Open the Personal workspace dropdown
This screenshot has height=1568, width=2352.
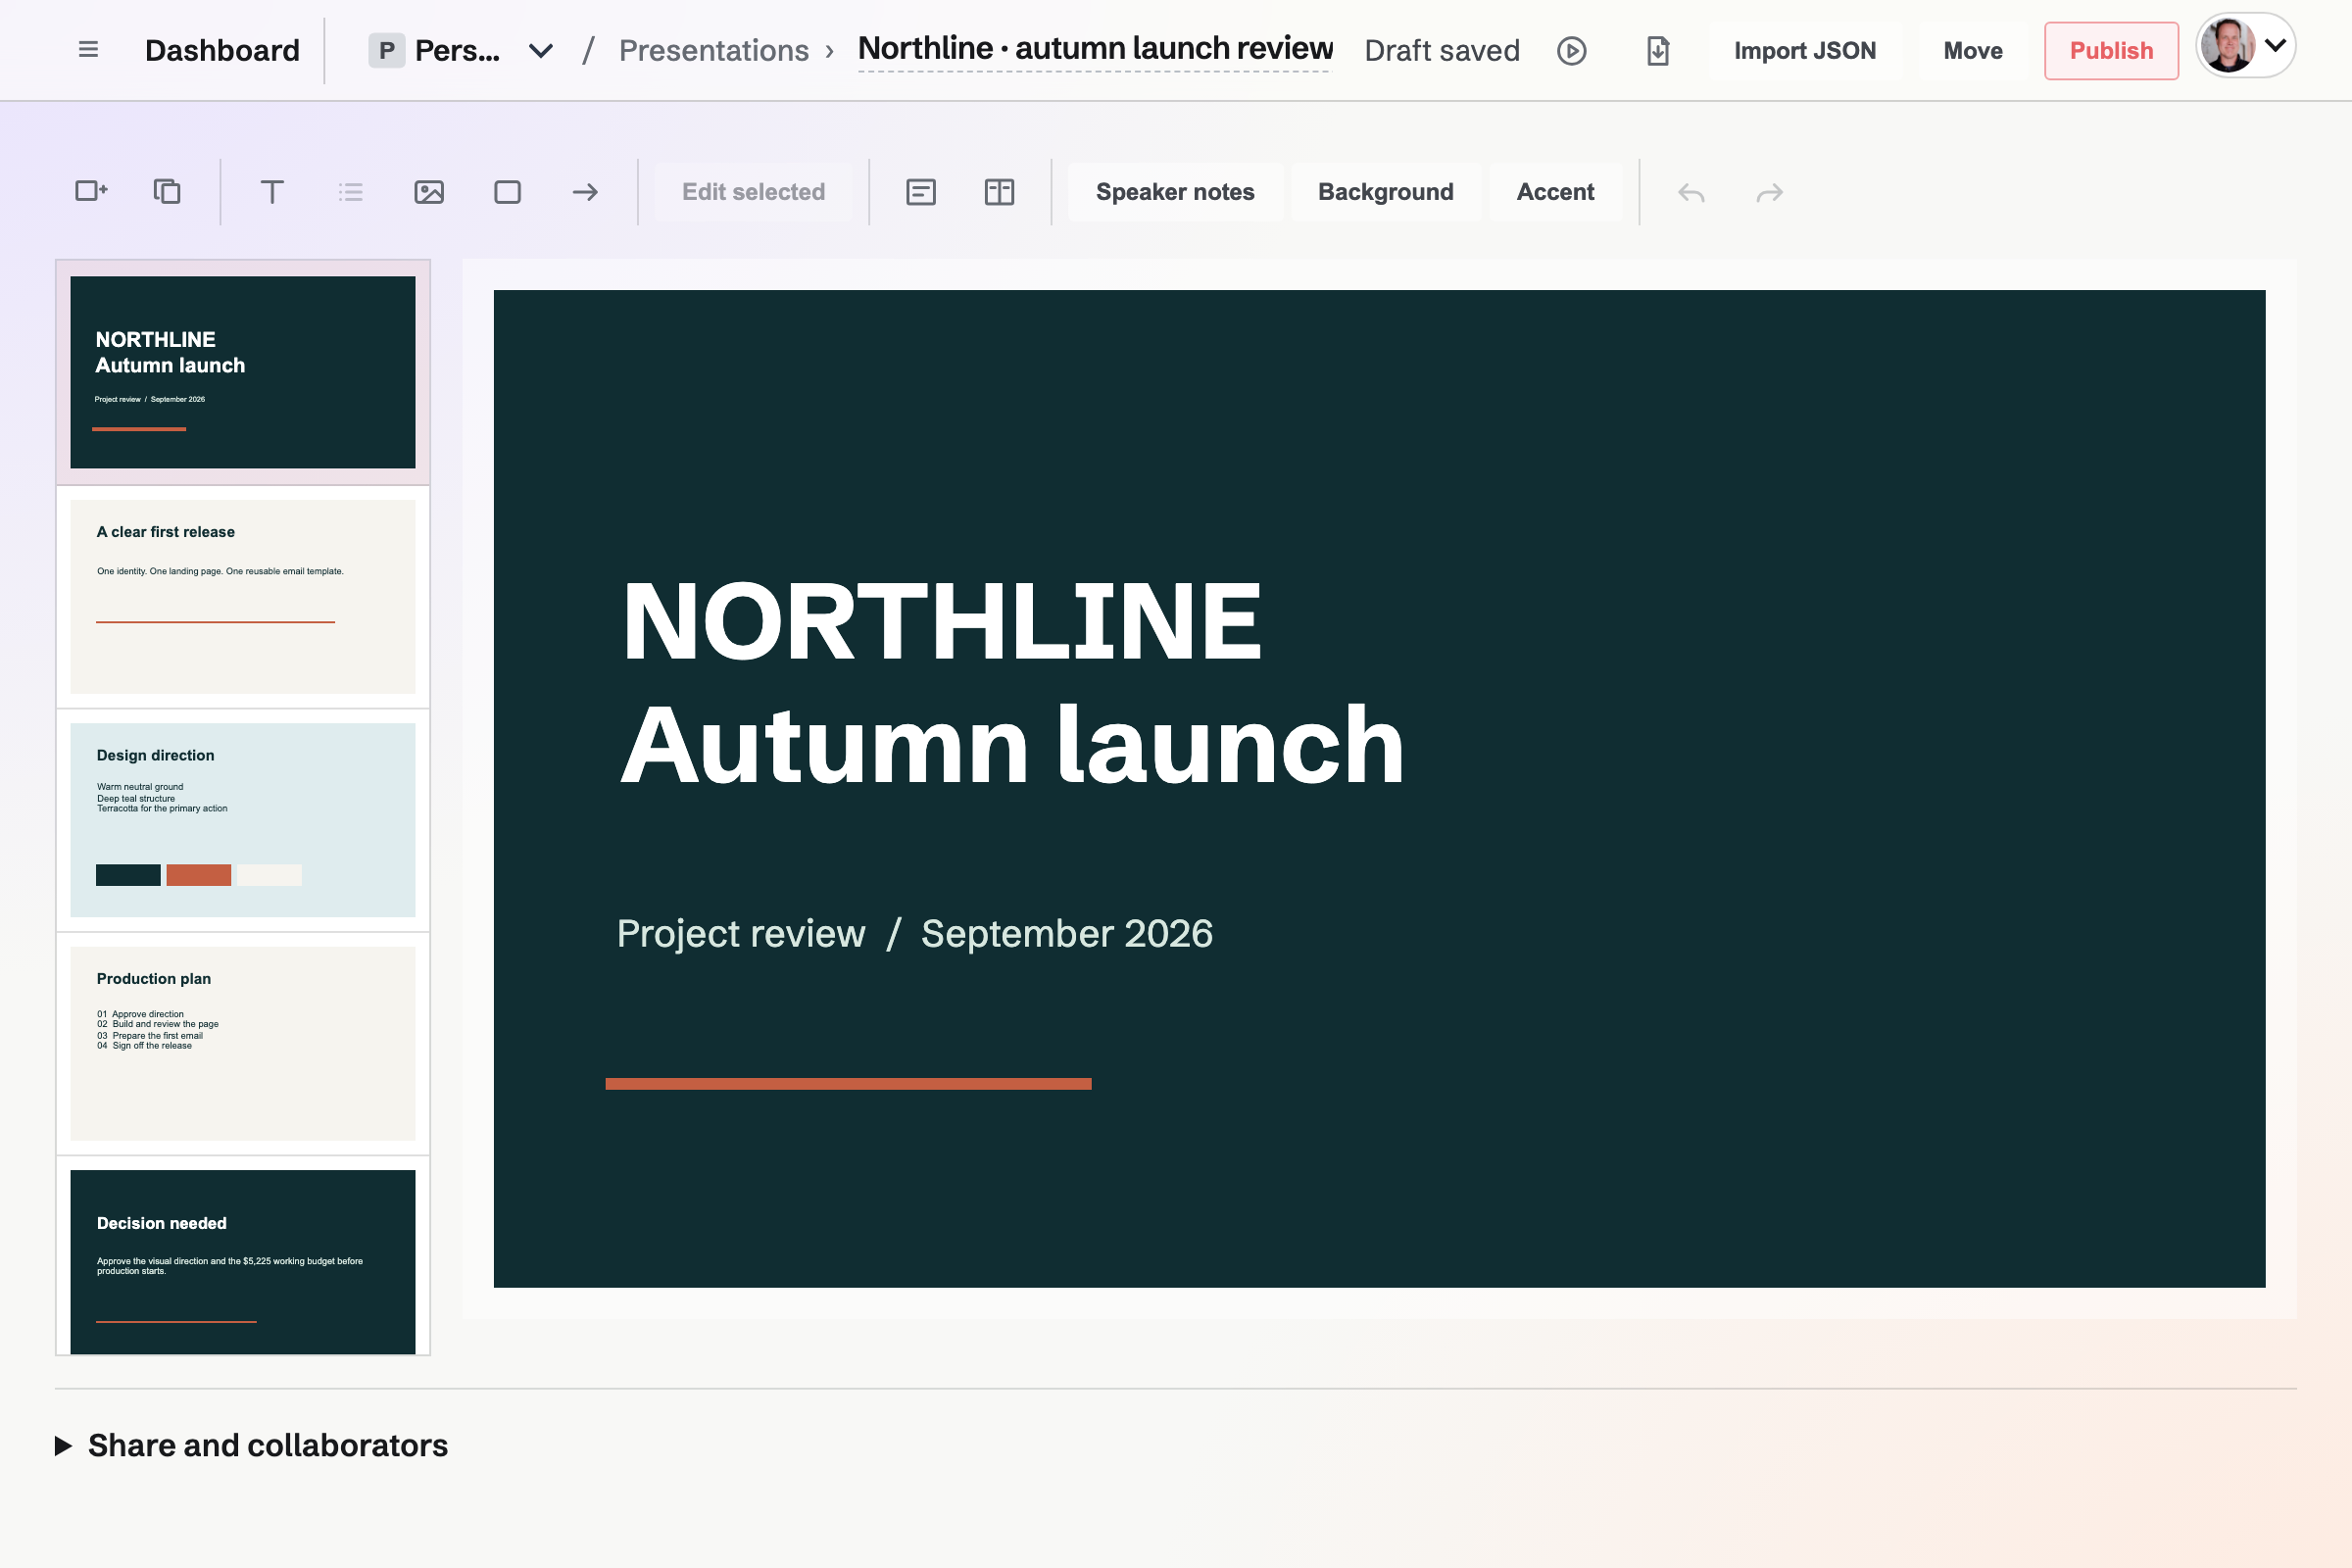(x=460, y=50)
